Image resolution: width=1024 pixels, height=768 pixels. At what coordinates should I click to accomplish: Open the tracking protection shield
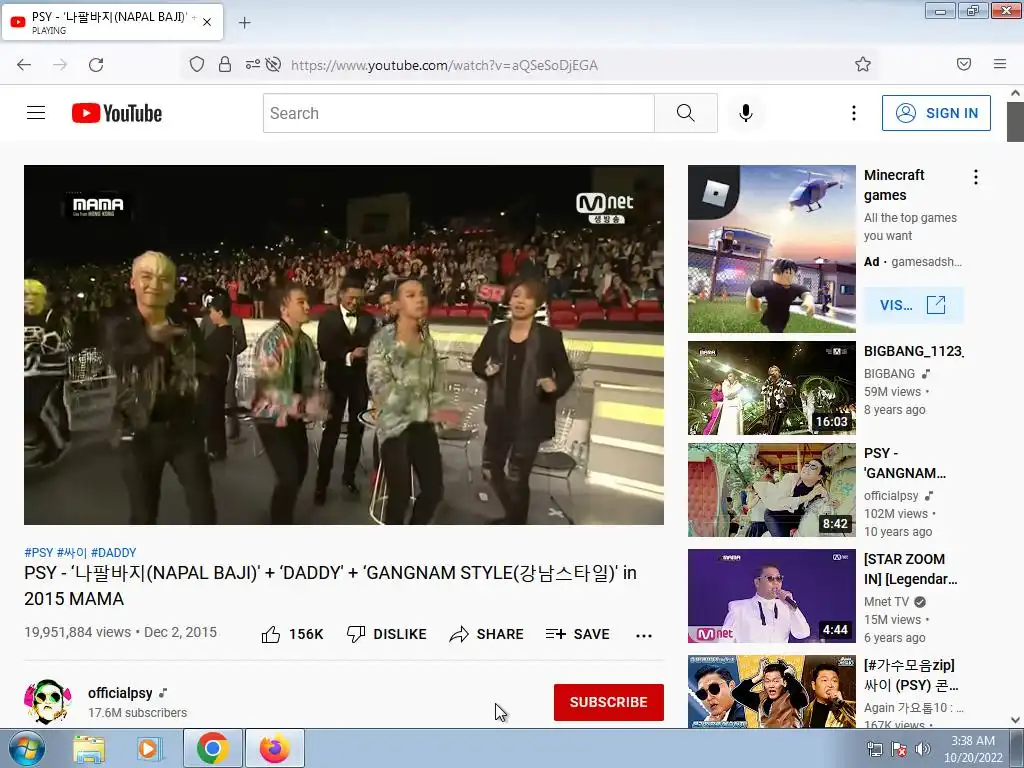pyautogui.click(x=197, y=64)
